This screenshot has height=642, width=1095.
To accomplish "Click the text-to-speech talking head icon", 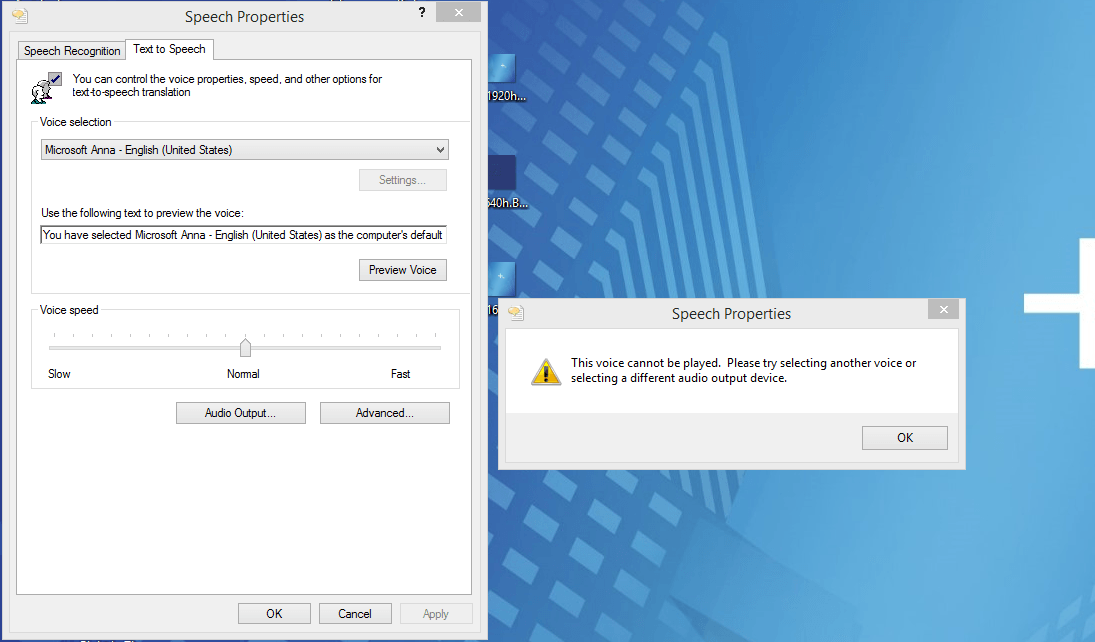I will pos(46,87).
